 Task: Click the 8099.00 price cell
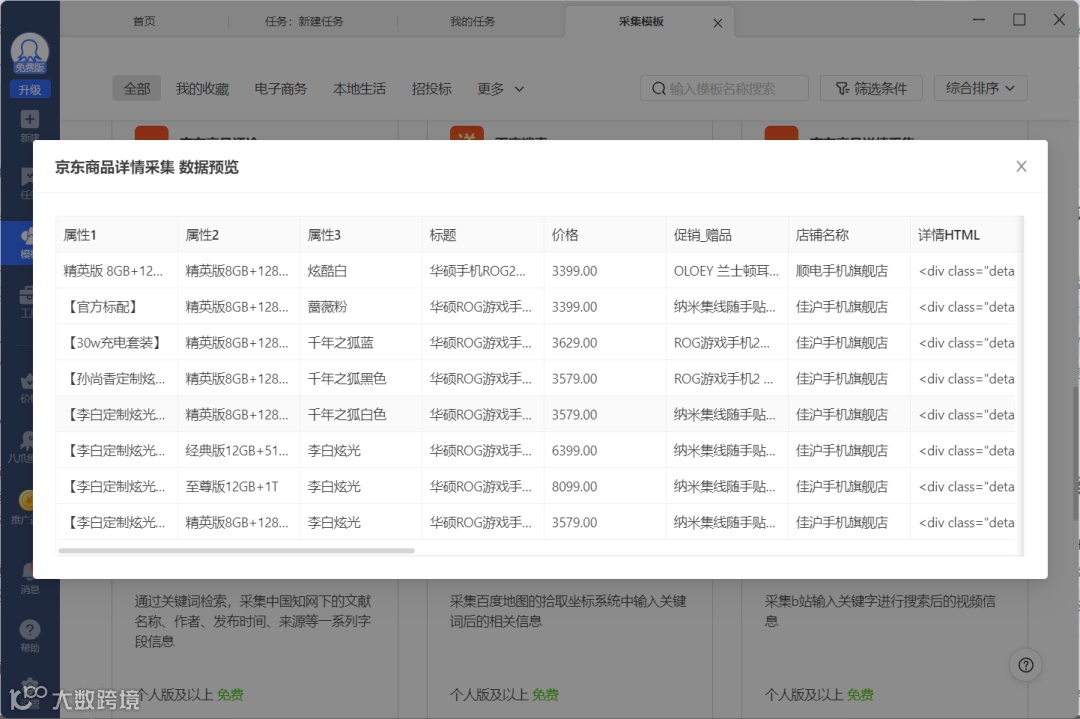(x=605, y=486)
